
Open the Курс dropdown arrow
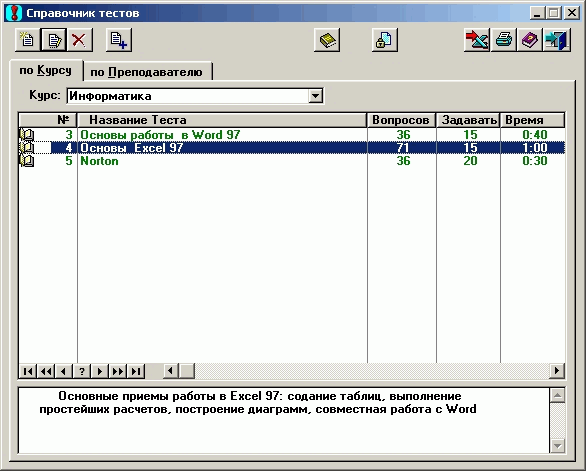tap(315, 96)
